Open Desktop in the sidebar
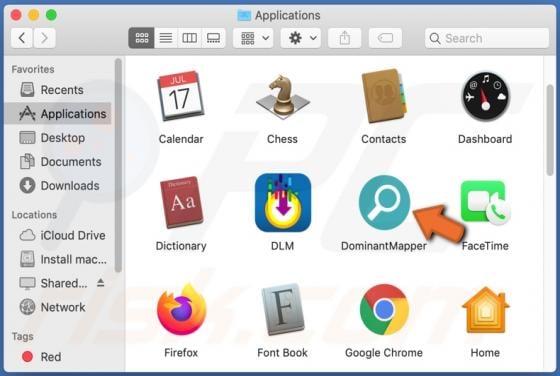 tap(58, 138)
